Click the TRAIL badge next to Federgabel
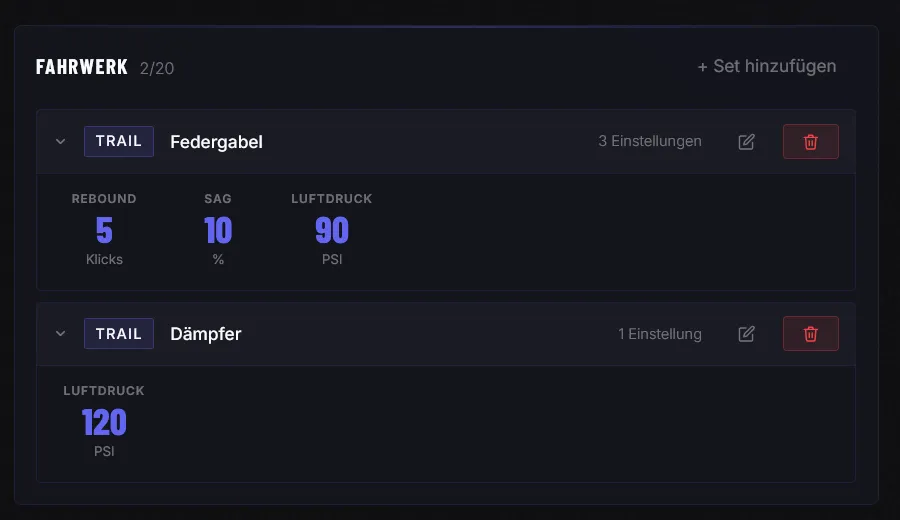This screenshot has width=900, height=520. [x=119, y=141]
